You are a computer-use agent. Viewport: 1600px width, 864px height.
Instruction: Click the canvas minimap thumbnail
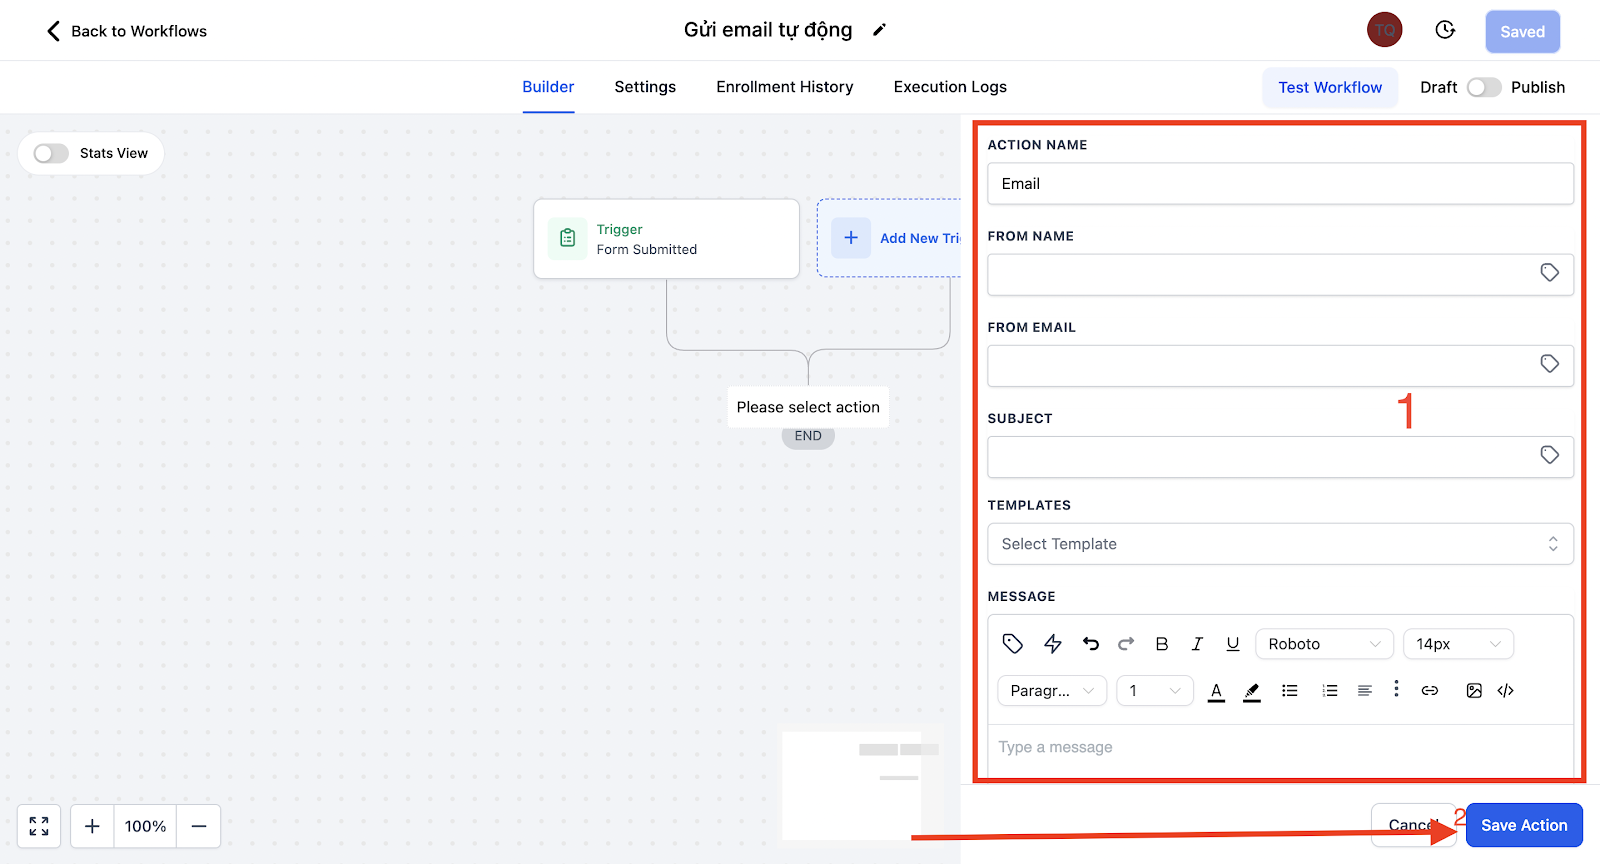pos(861,785)
